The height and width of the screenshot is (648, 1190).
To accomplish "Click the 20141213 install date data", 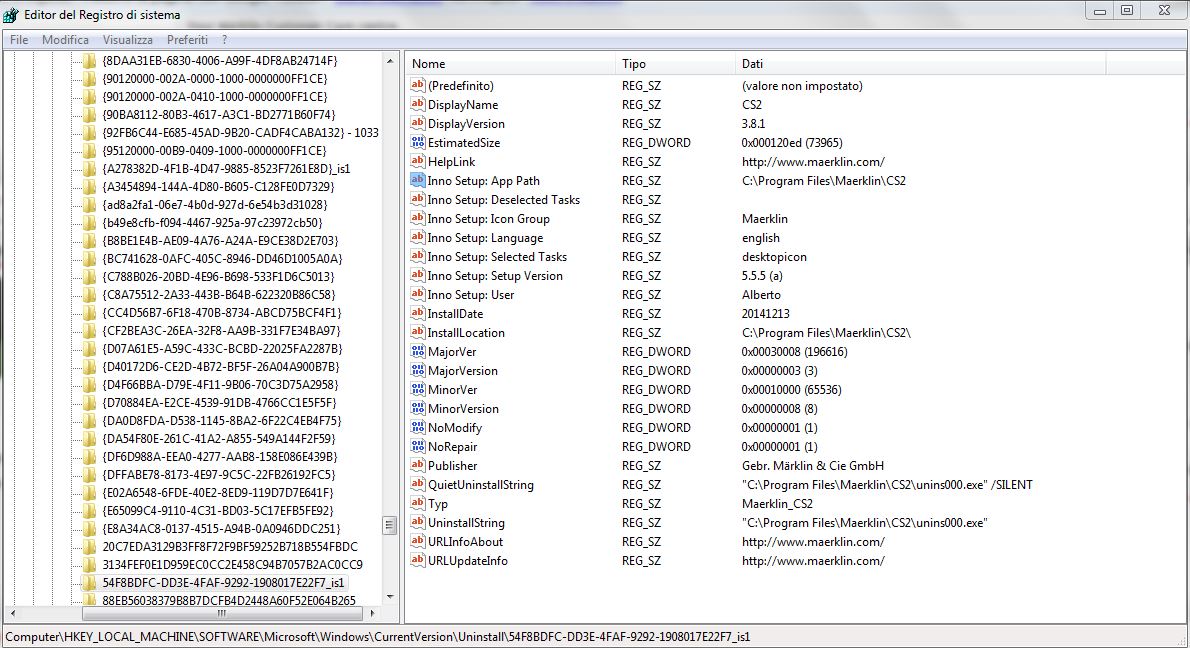I will coord(765,313).
